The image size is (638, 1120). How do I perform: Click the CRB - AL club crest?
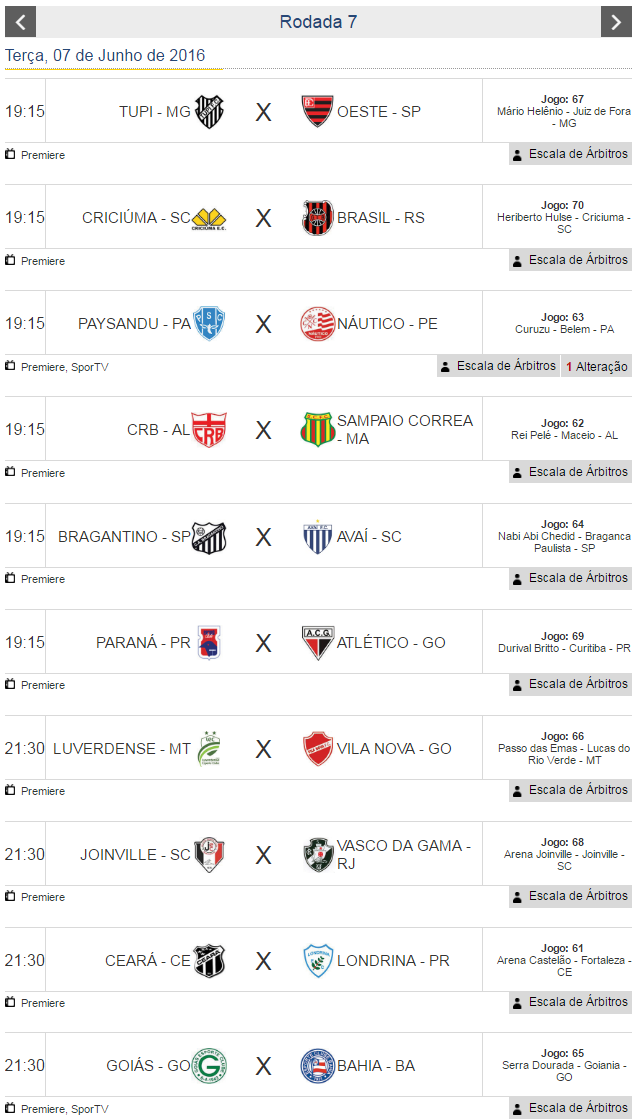[209, 430]
